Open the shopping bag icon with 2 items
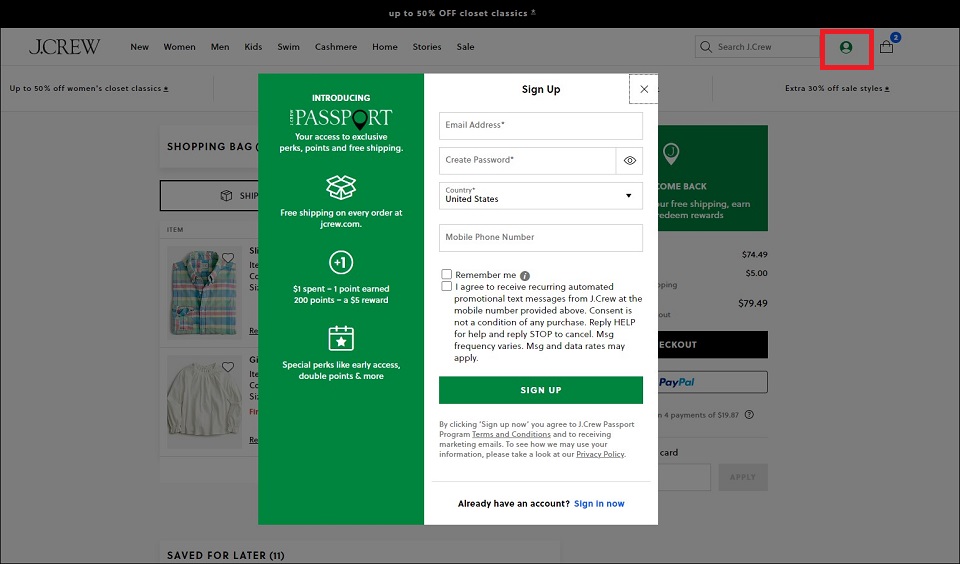 coord(887,47)
